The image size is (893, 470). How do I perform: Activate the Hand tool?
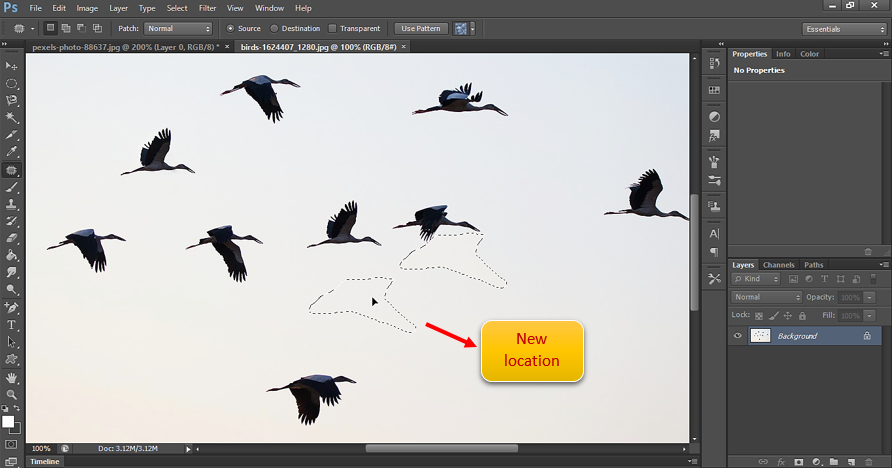[x=12, y=378]
